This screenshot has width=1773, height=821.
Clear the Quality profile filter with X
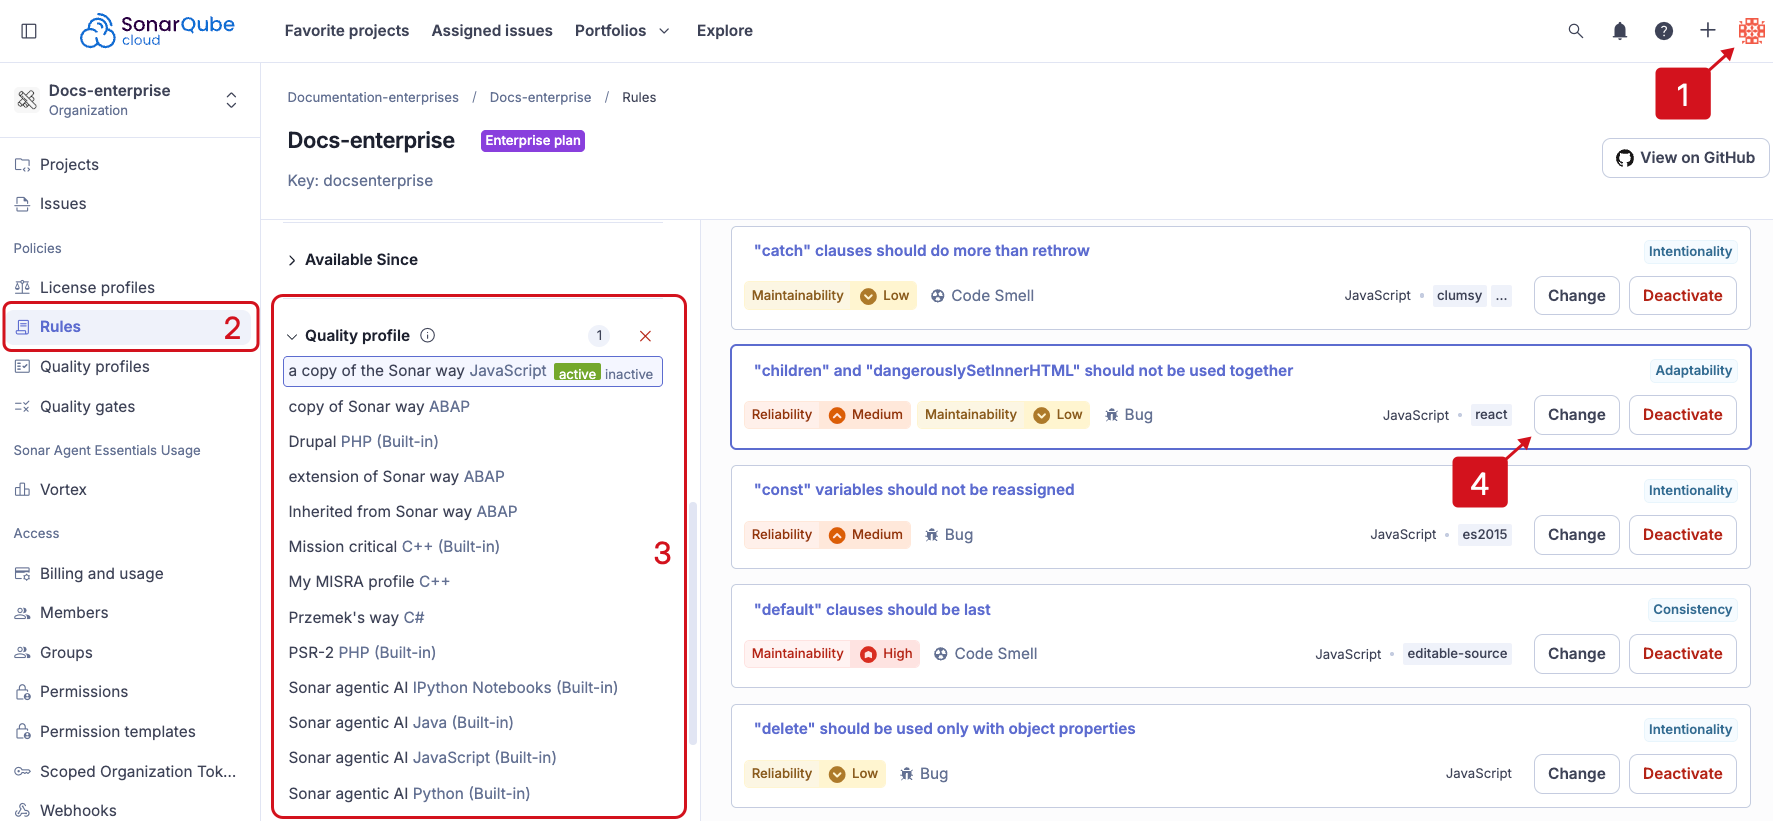coord(645,336)
